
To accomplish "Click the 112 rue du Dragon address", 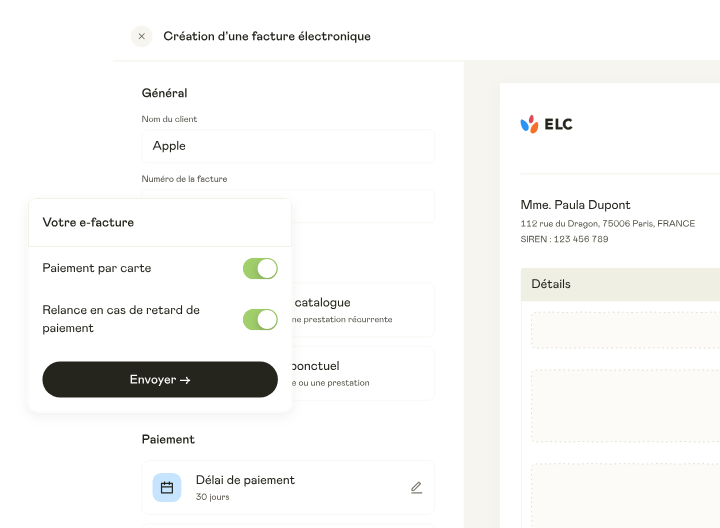I will [608, 224].
